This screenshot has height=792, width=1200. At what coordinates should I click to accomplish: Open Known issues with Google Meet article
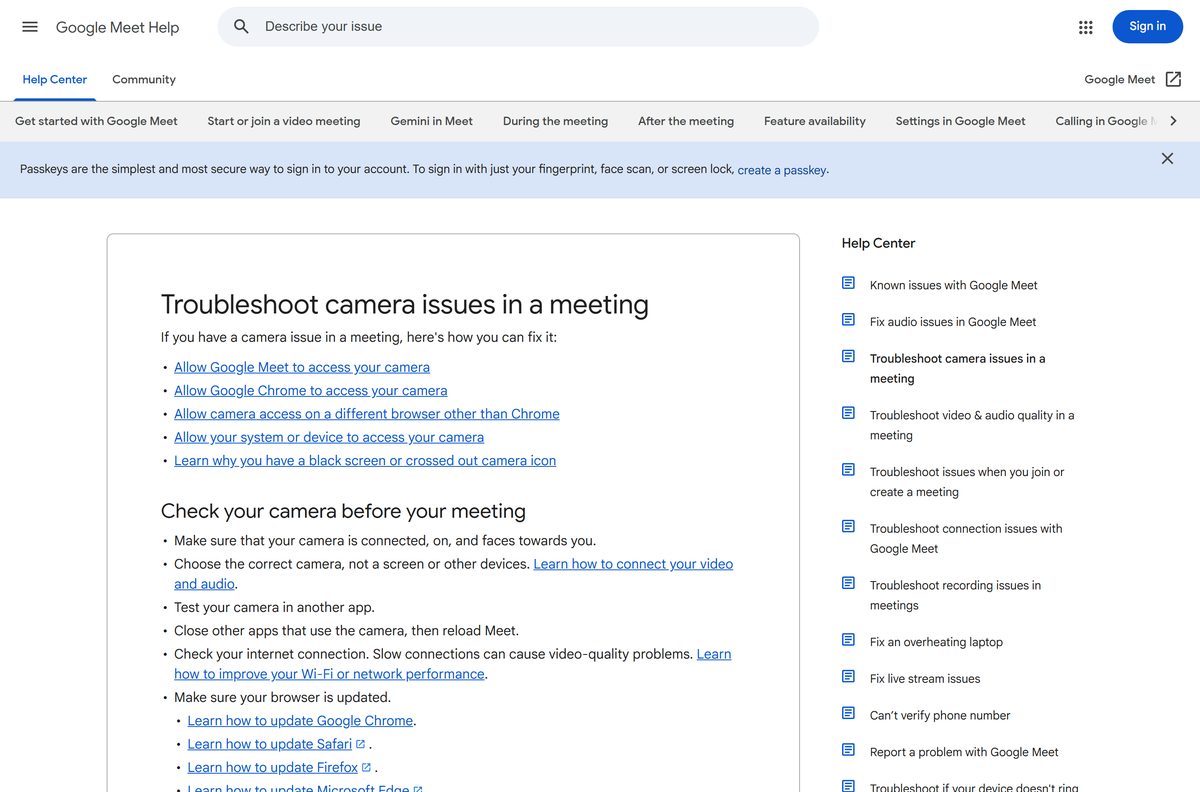[x=954, y=285]
